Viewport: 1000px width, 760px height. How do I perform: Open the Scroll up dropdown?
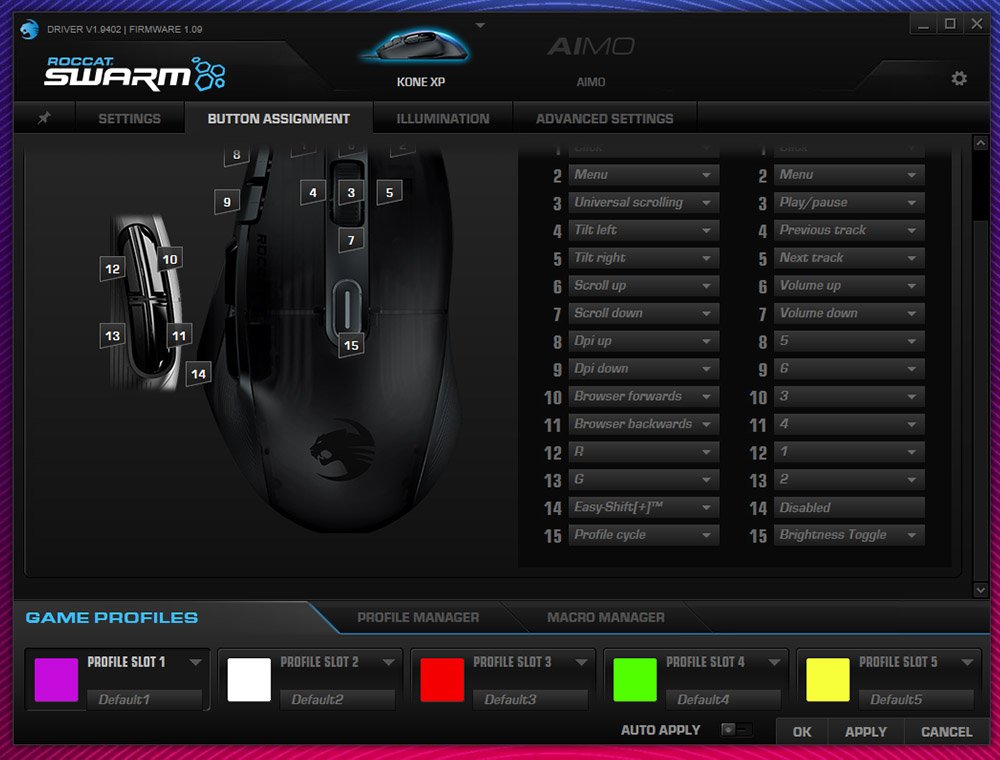pos(643,286)
